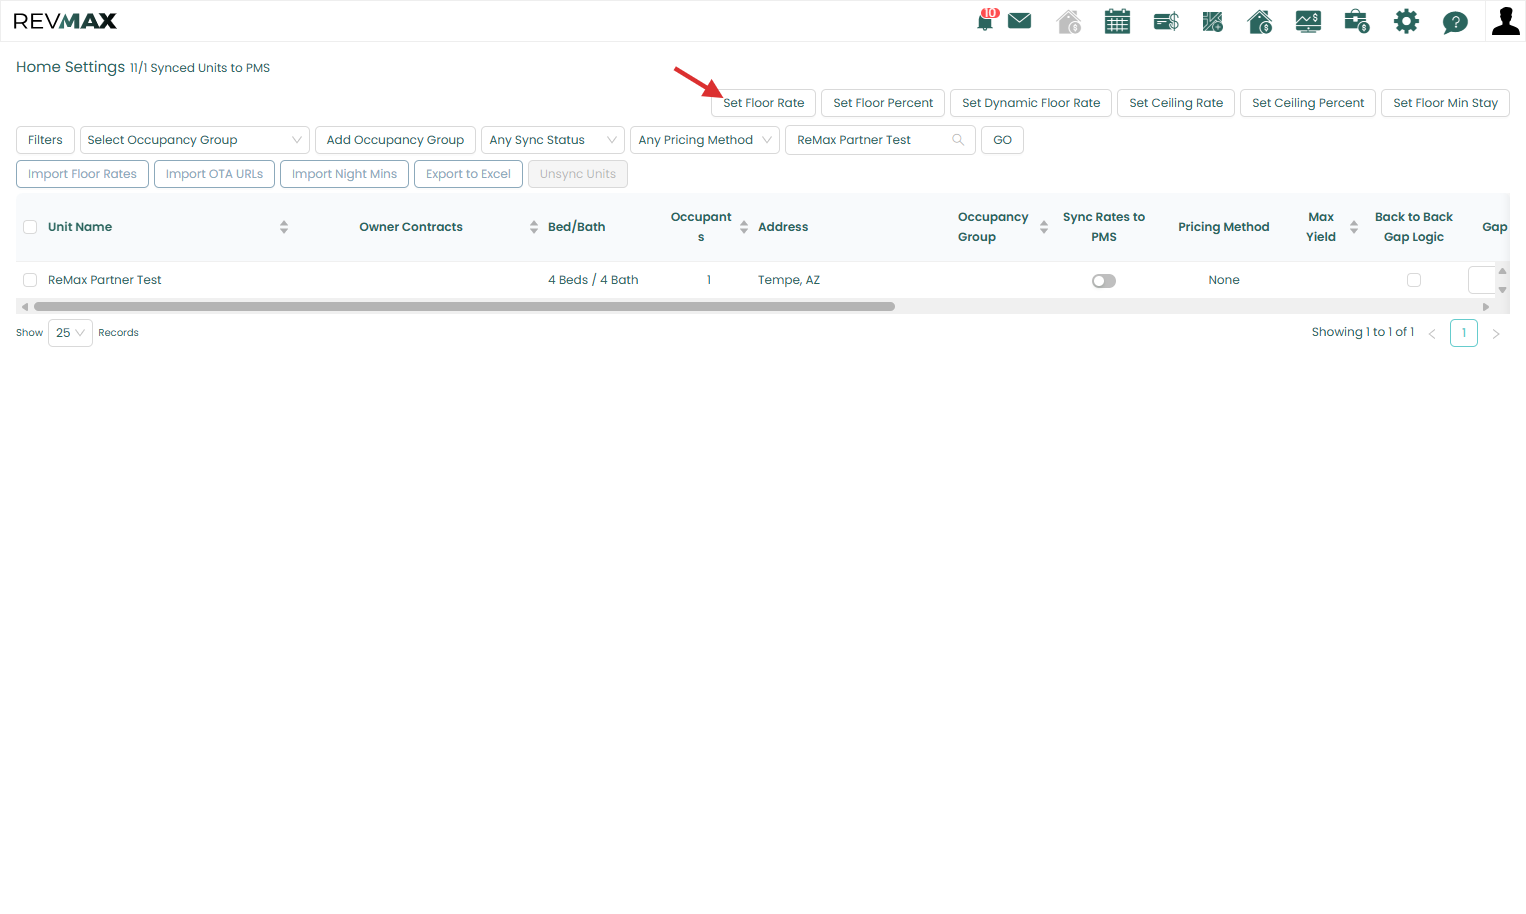The image size is (1526, 914).
Task: Enable Back to Back Gap Logic checkbox
Action: coord(1414,280)
